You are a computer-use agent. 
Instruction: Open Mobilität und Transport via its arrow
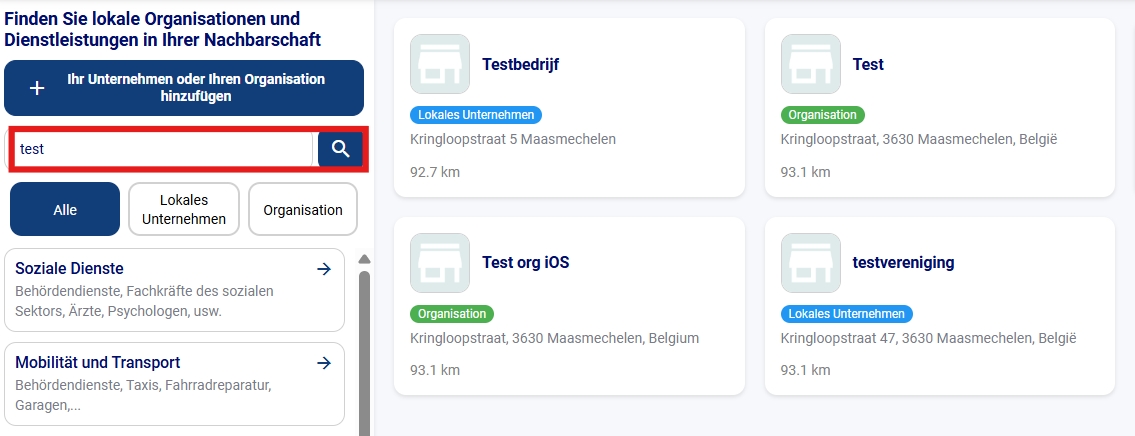click(323, 363)
